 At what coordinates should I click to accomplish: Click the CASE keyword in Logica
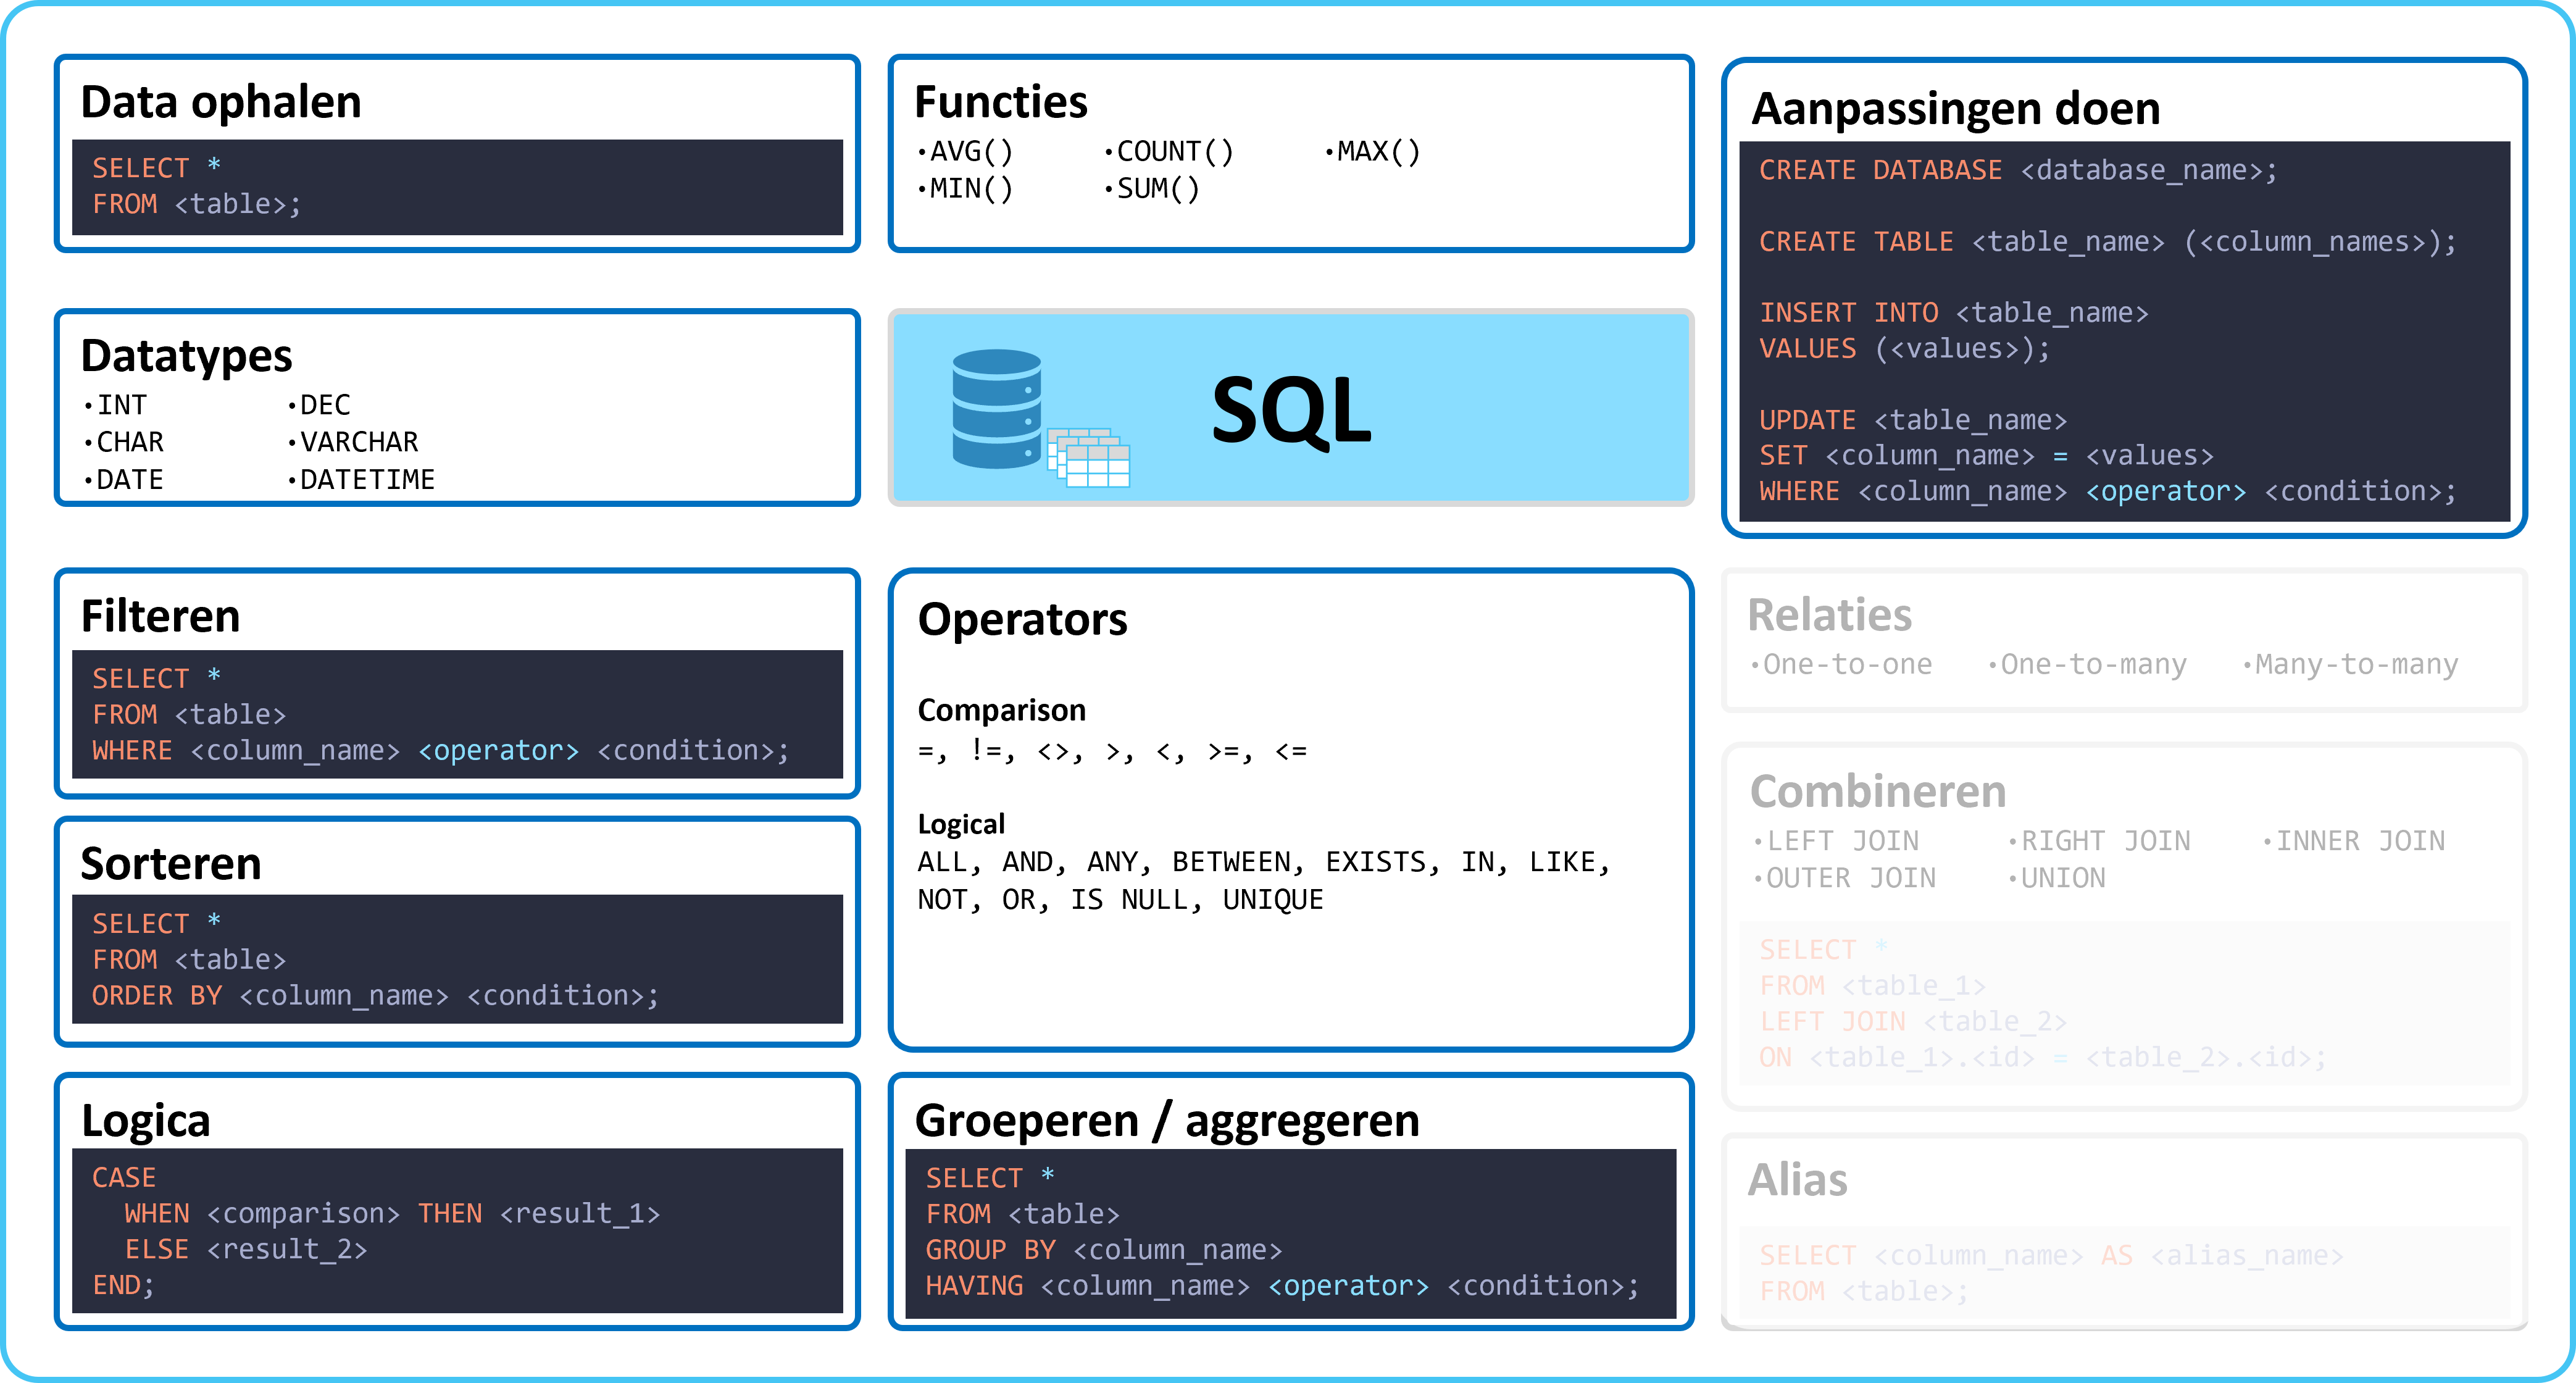pyautogui.click(x=124, y=1178)
